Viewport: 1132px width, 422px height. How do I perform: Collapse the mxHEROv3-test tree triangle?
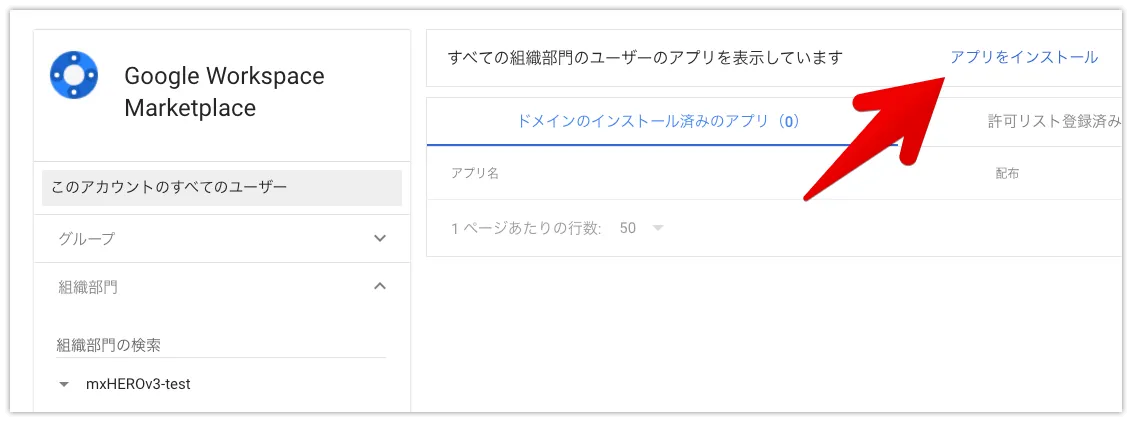(x=65, y=384)
